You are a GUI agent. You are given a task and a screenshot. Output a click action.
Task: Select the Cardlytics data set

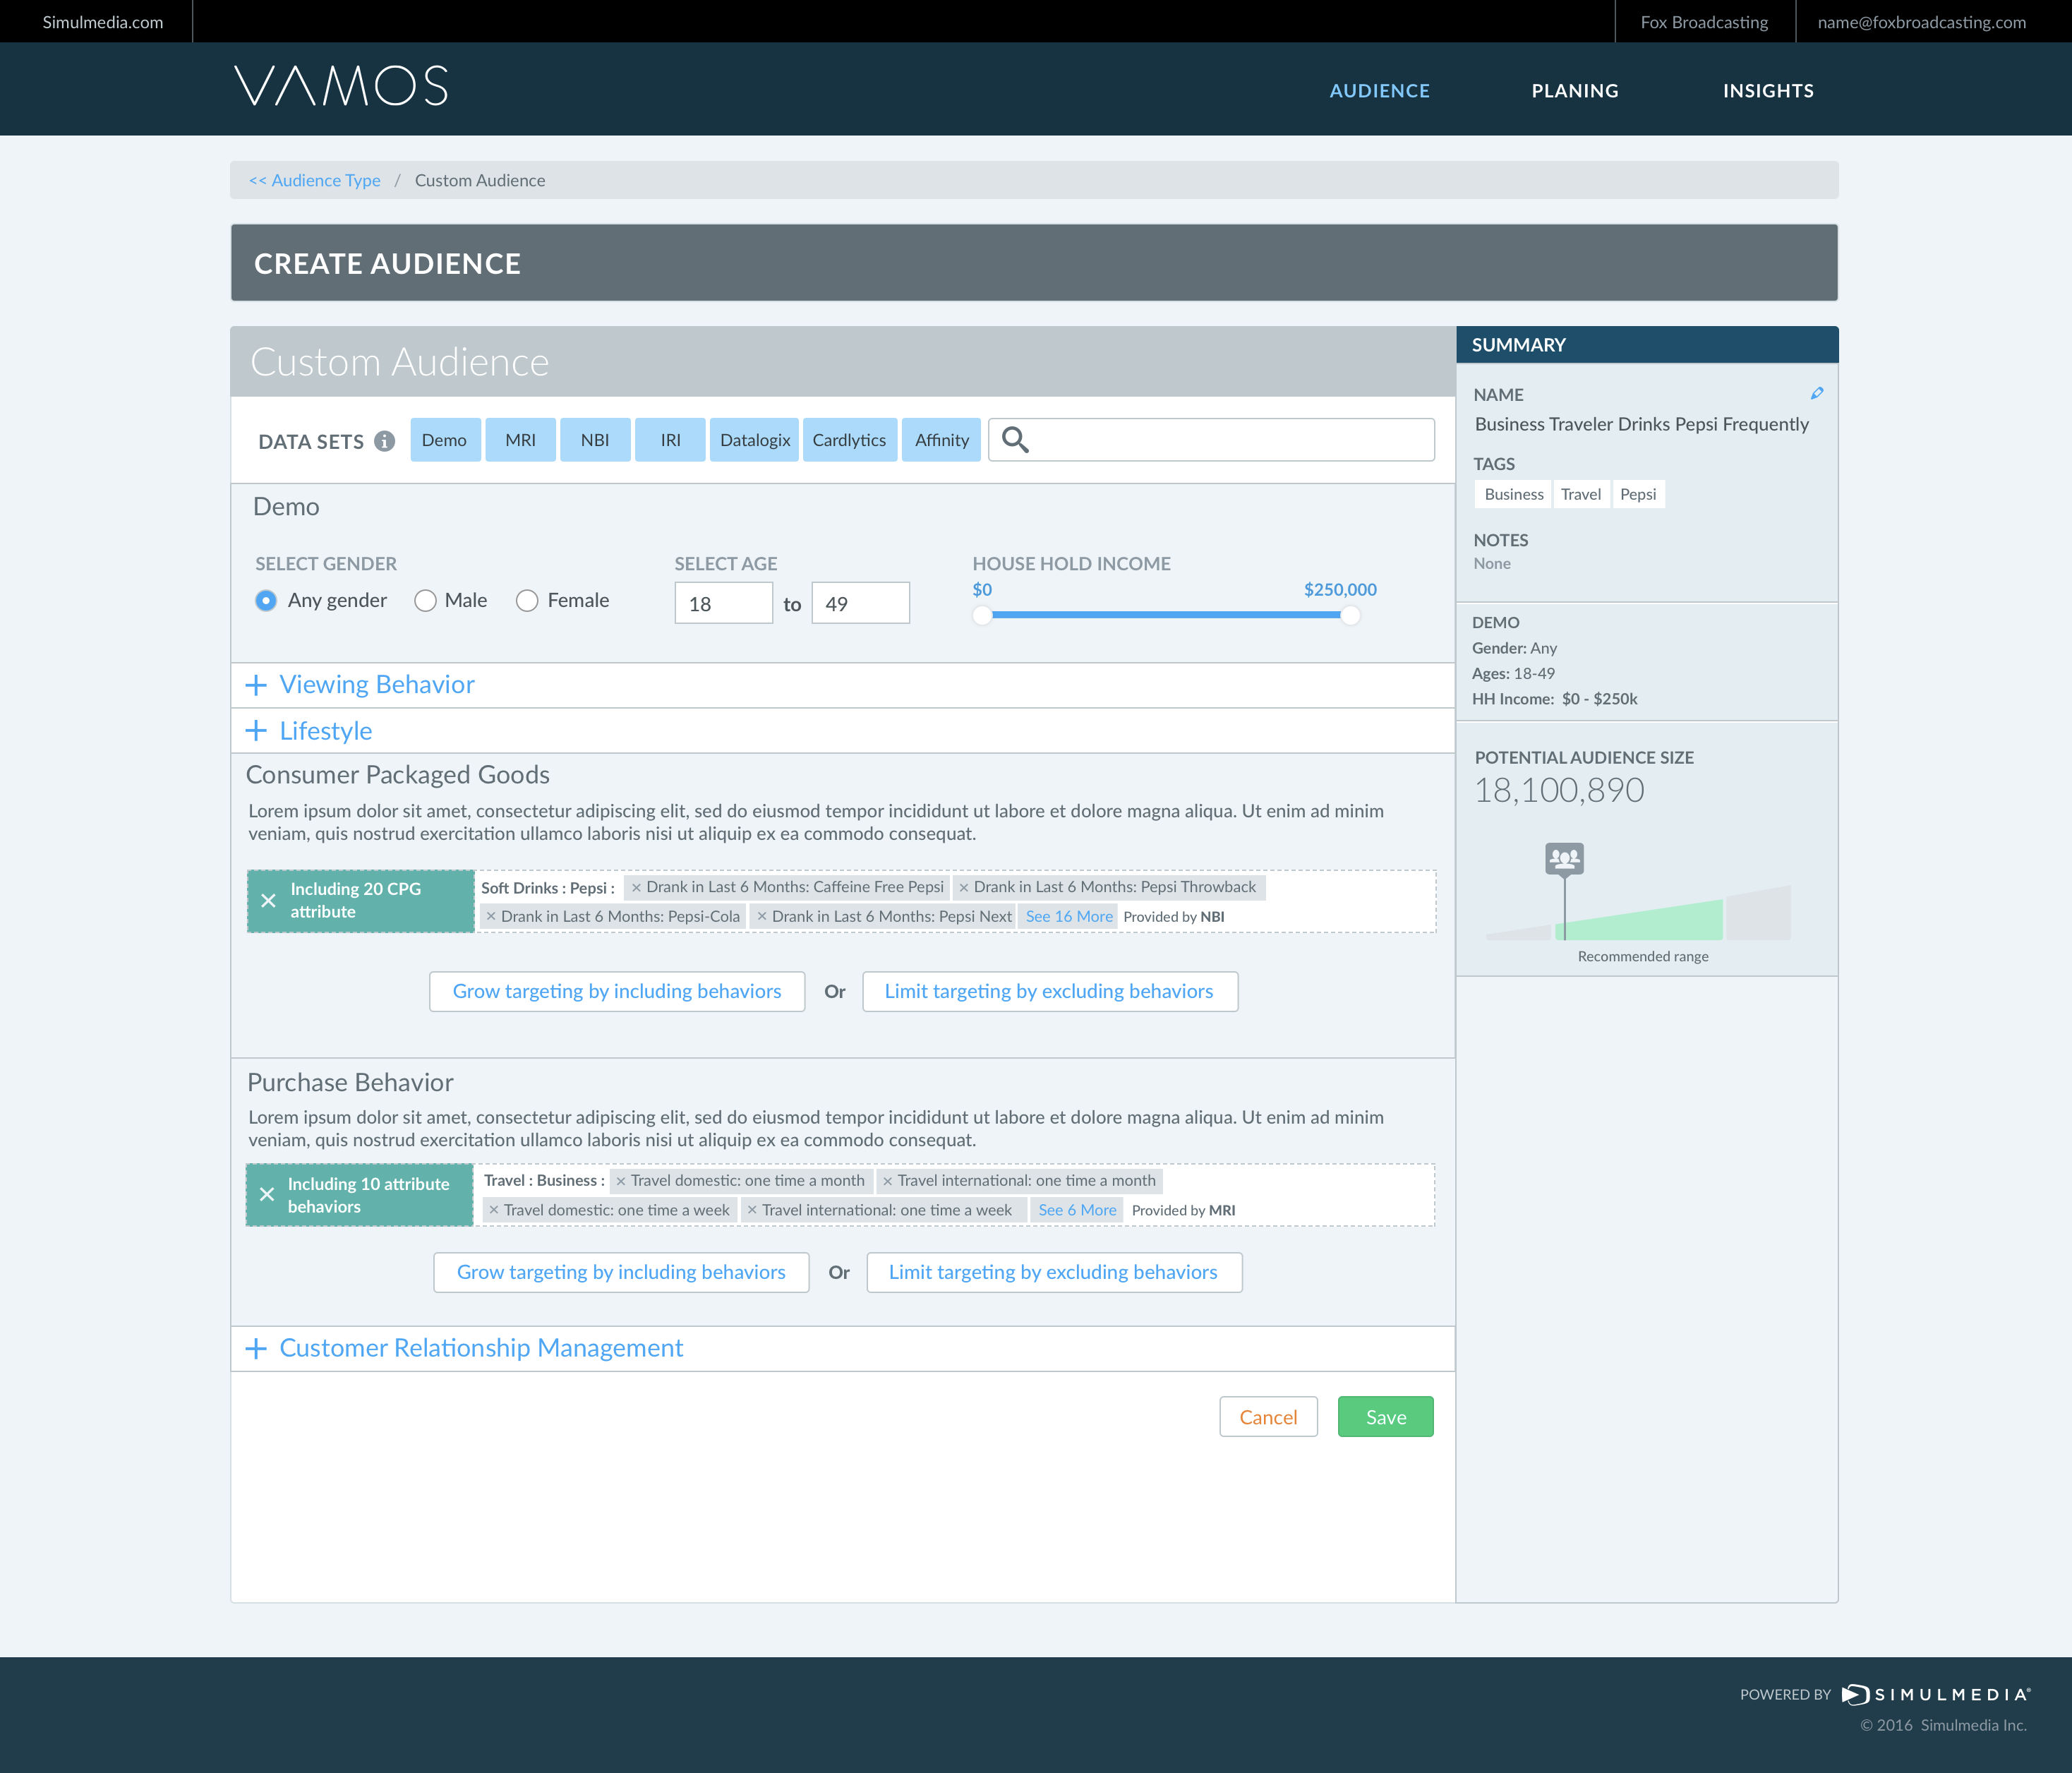849,440
